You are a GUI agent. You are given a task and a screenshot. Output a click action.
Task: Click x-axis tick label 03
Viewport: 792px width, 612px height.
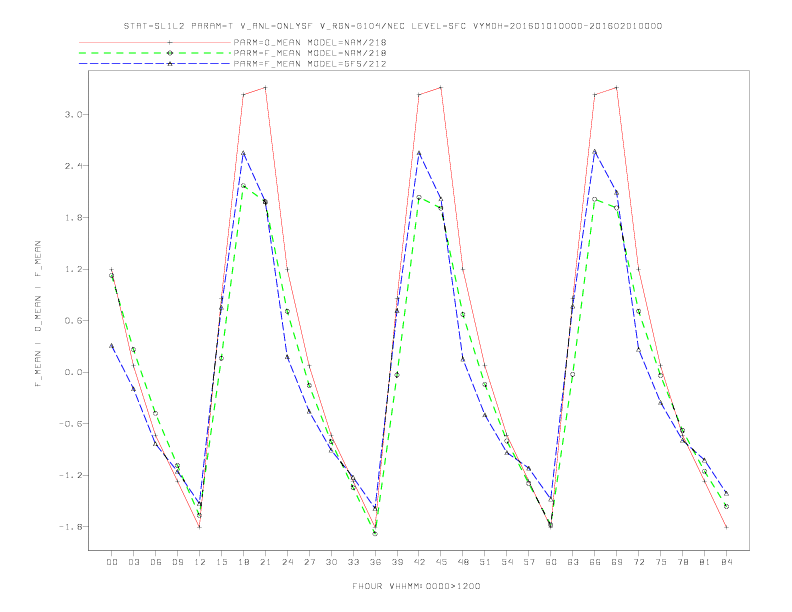(133, 562)
